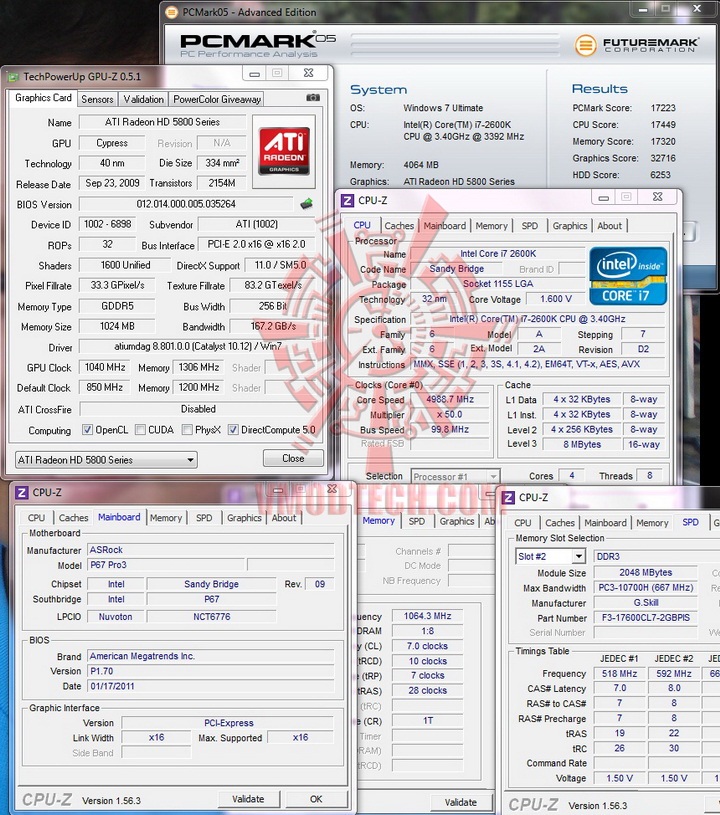The width and height of the screenshot is (720, 815).
Task: Click the PCMark05 title bar icon
Action: pos(171,12)
